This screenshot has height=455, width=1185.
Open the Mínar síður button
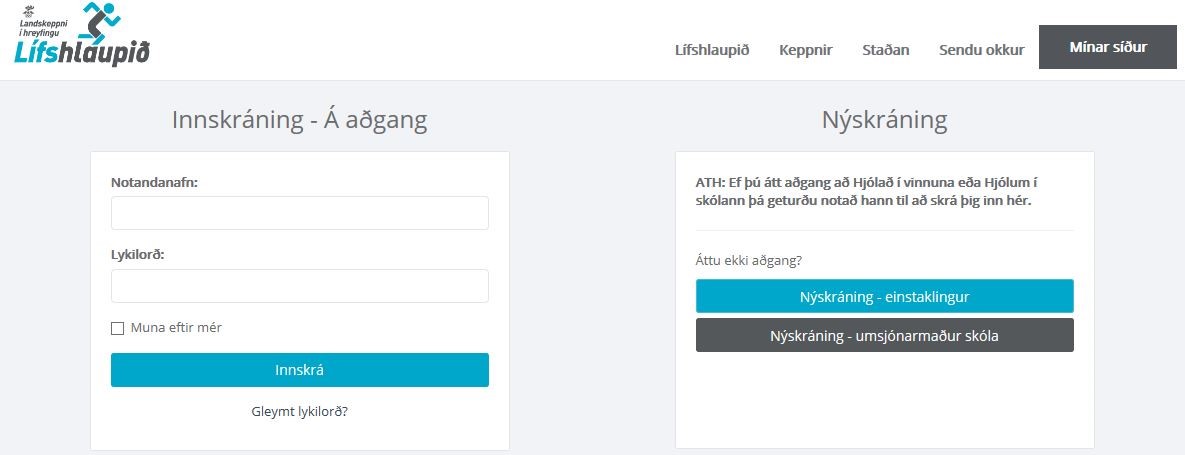(x=1108, y=47)
